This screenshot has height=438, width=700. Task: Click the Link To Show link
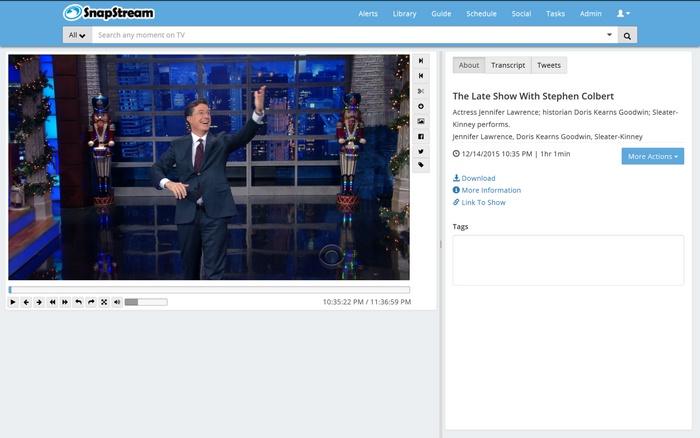pos(479,202)
